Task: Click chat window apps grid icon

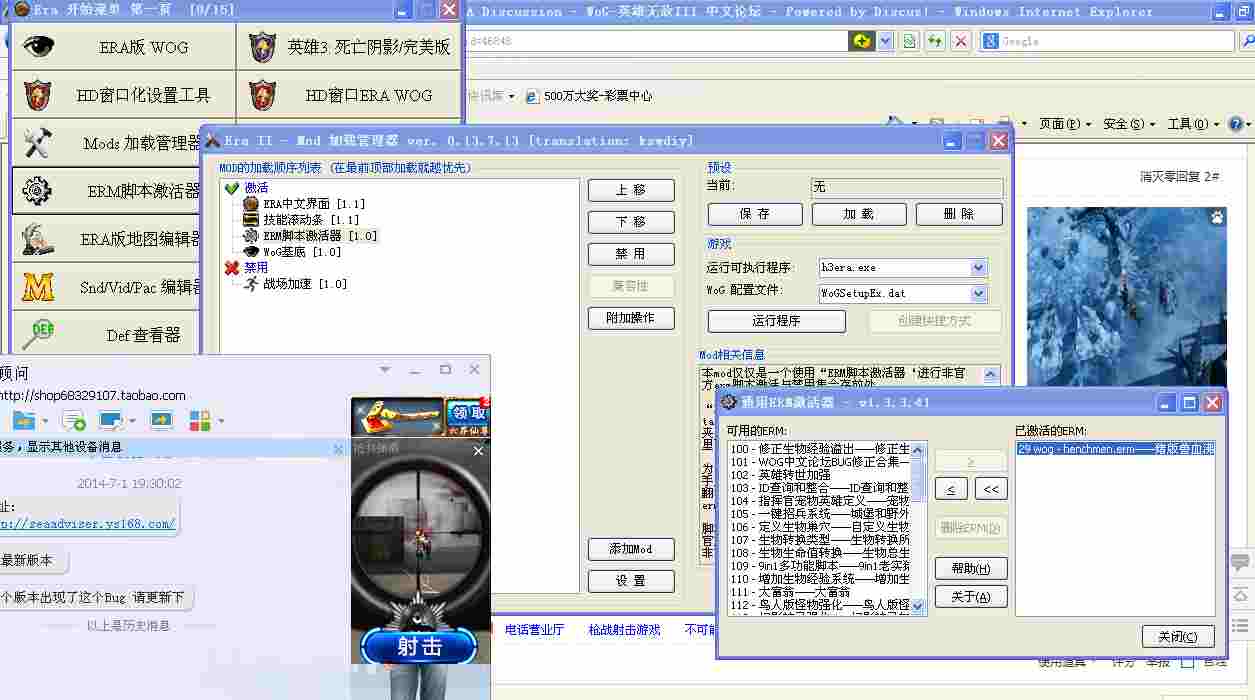Action: click(x=200, y=420)
